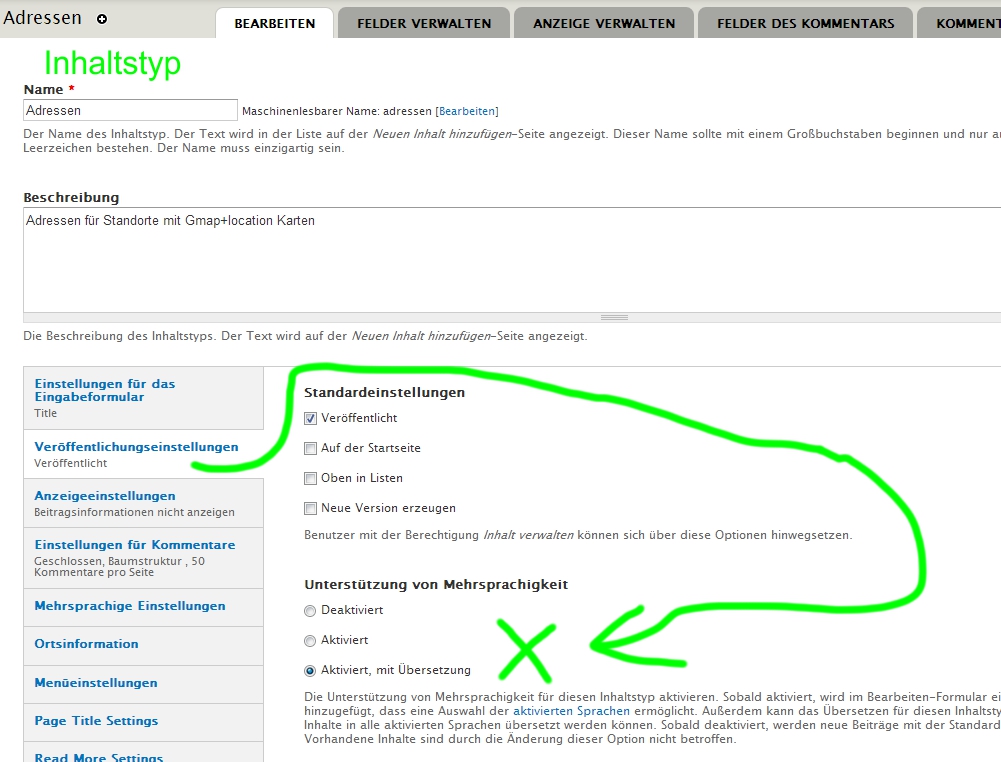
Task: Enable the Auf der Startseite checkbox
Action: point(311,448)
